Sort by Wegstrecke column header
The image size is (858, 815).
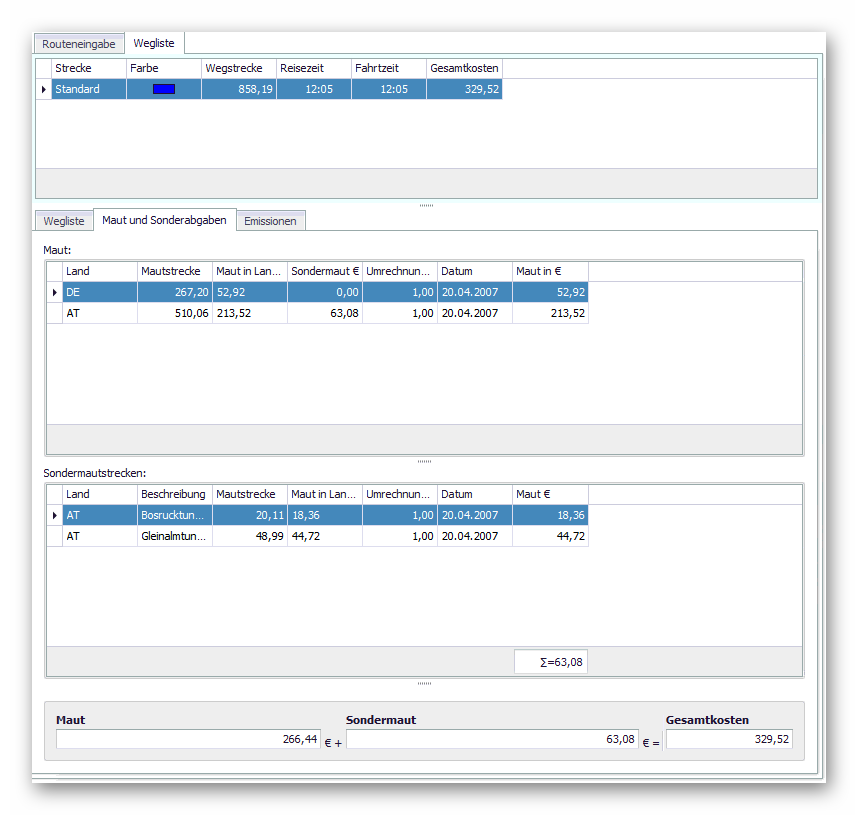pyautogui.click(x=238, y=68)
